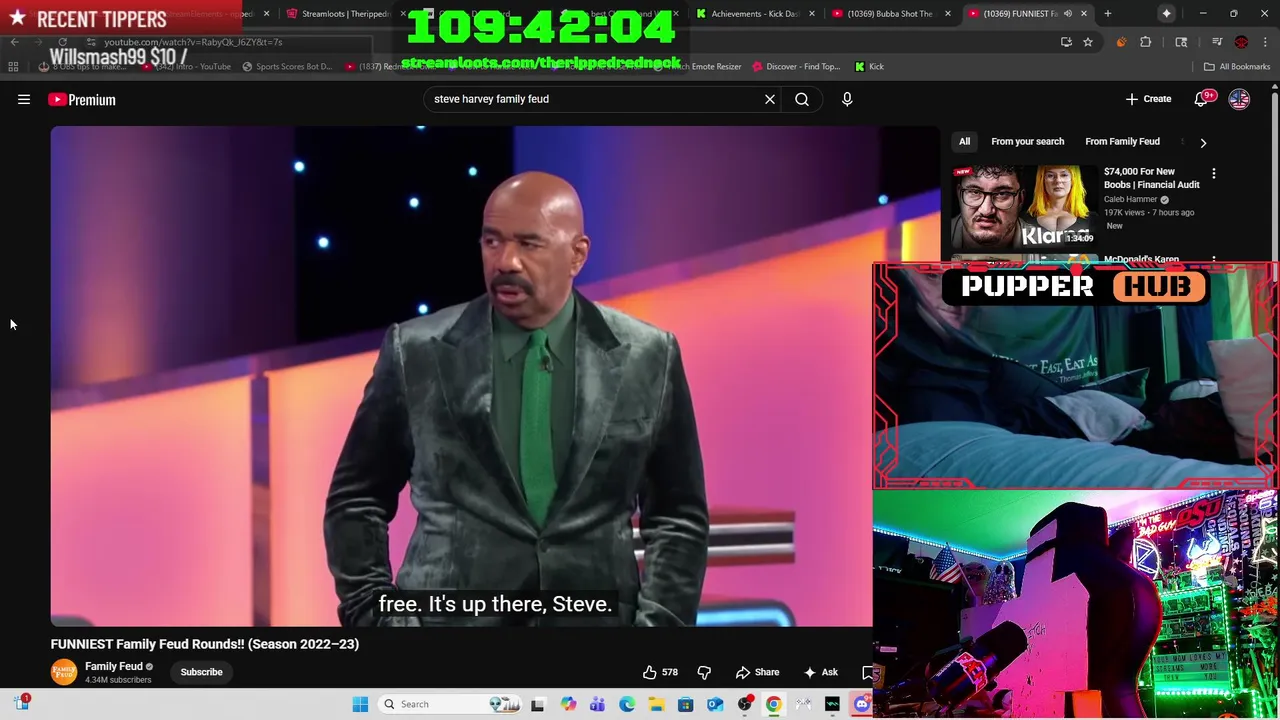Open the Discover - Find Top bookmark

(795, 66)
